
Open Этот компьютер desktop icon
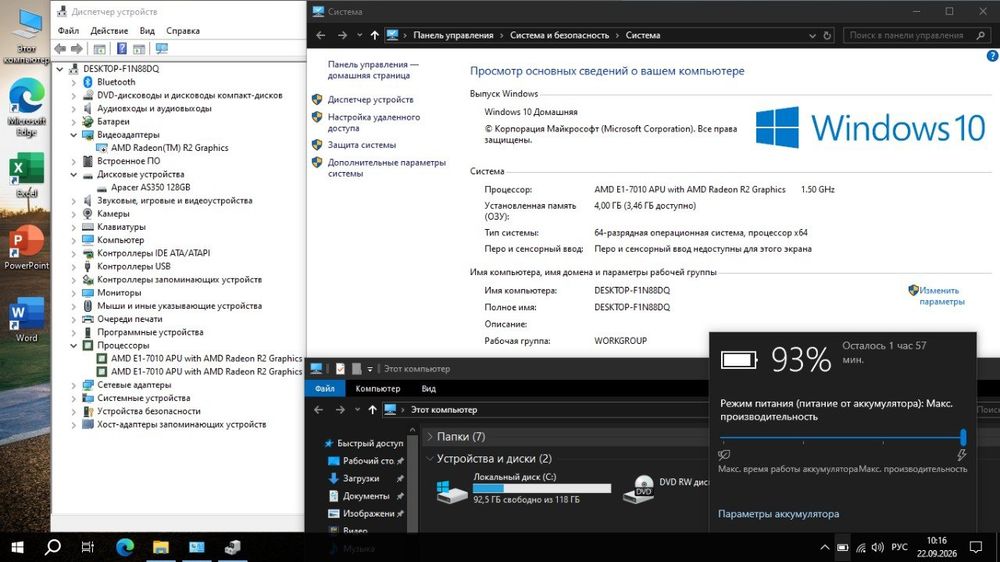tap(26, 37)
